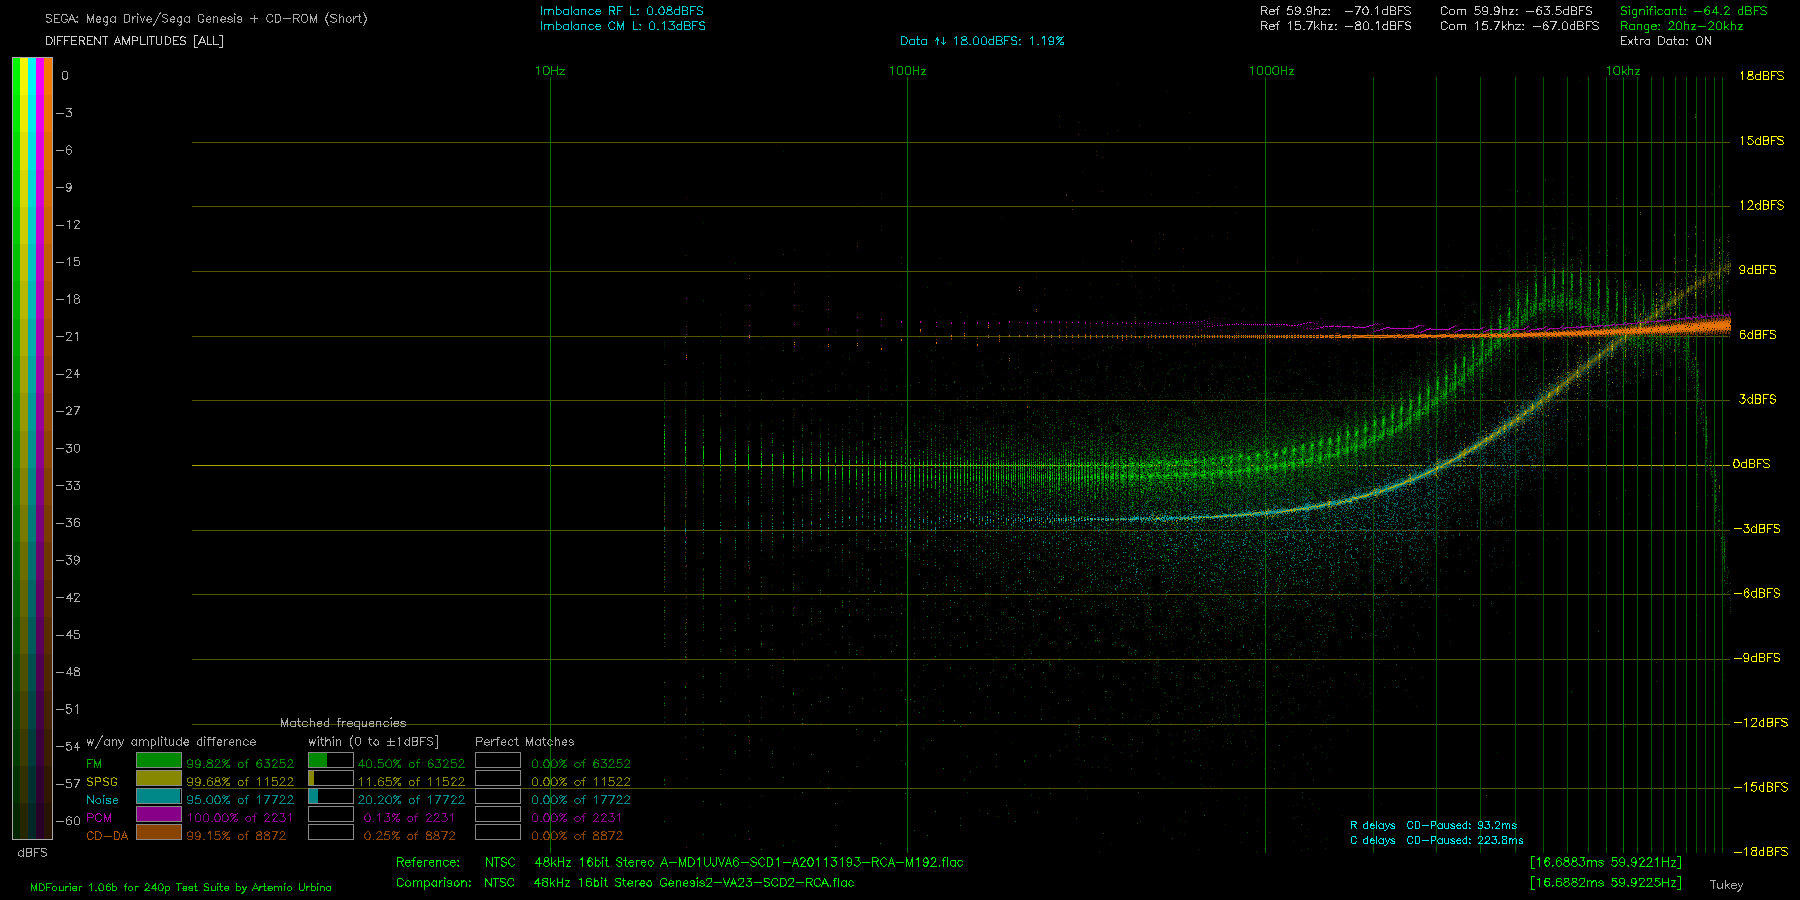The height and width of the screenshot is (900, 1800).
Task: Click the '18dBFS' top axis label
Action: click(x=1762, y=76)
